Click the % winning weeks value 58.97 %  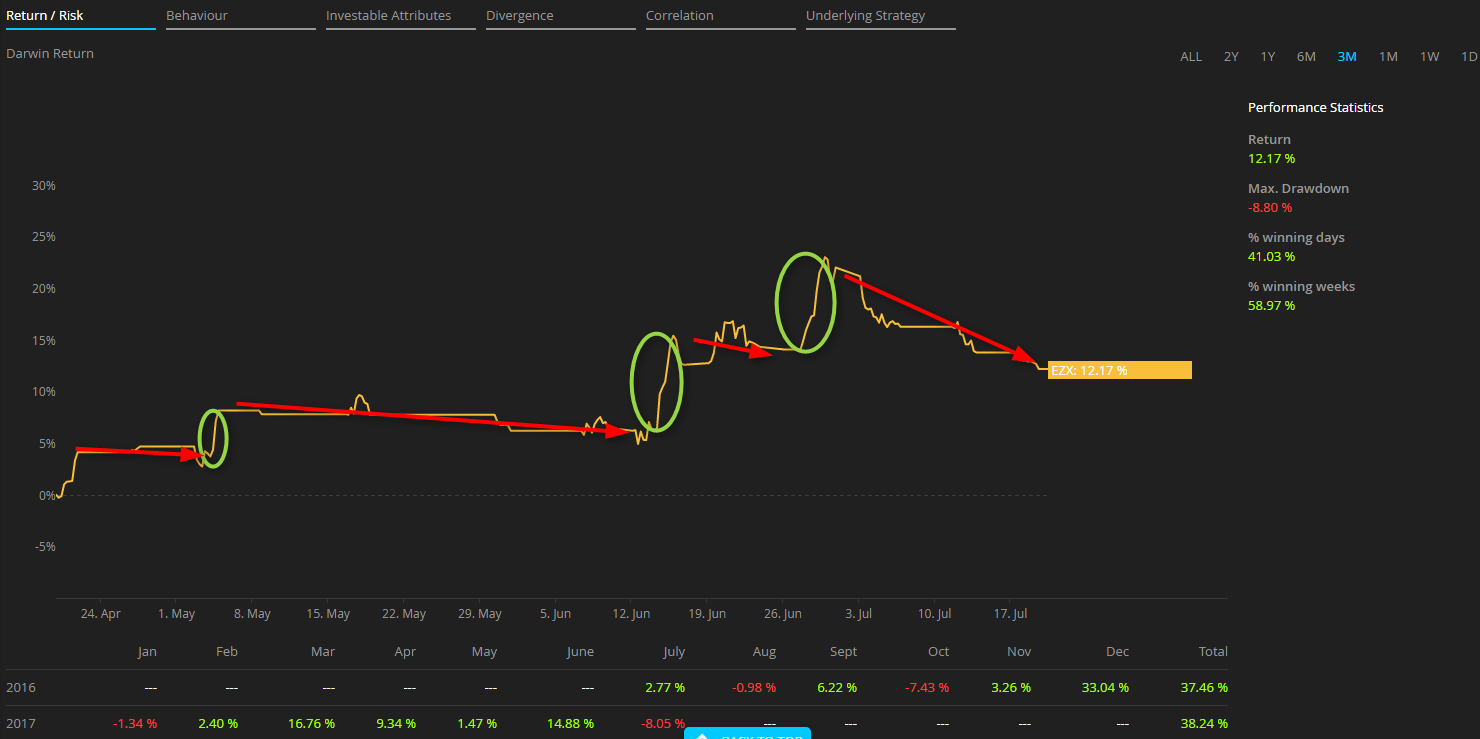[x=1272, y=305]
